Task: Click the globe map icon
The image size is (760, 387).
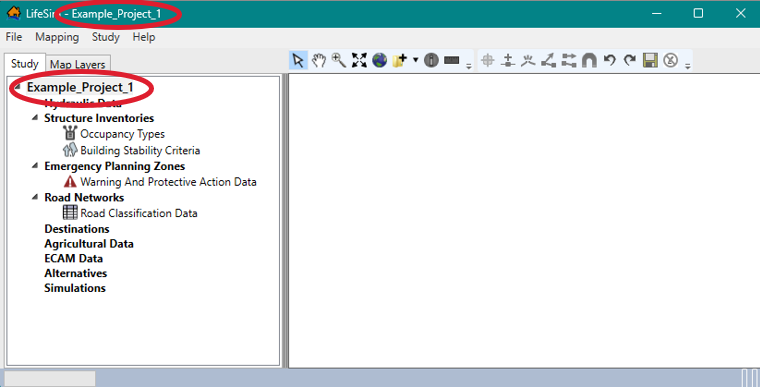Action: click(x=380, y=61)
